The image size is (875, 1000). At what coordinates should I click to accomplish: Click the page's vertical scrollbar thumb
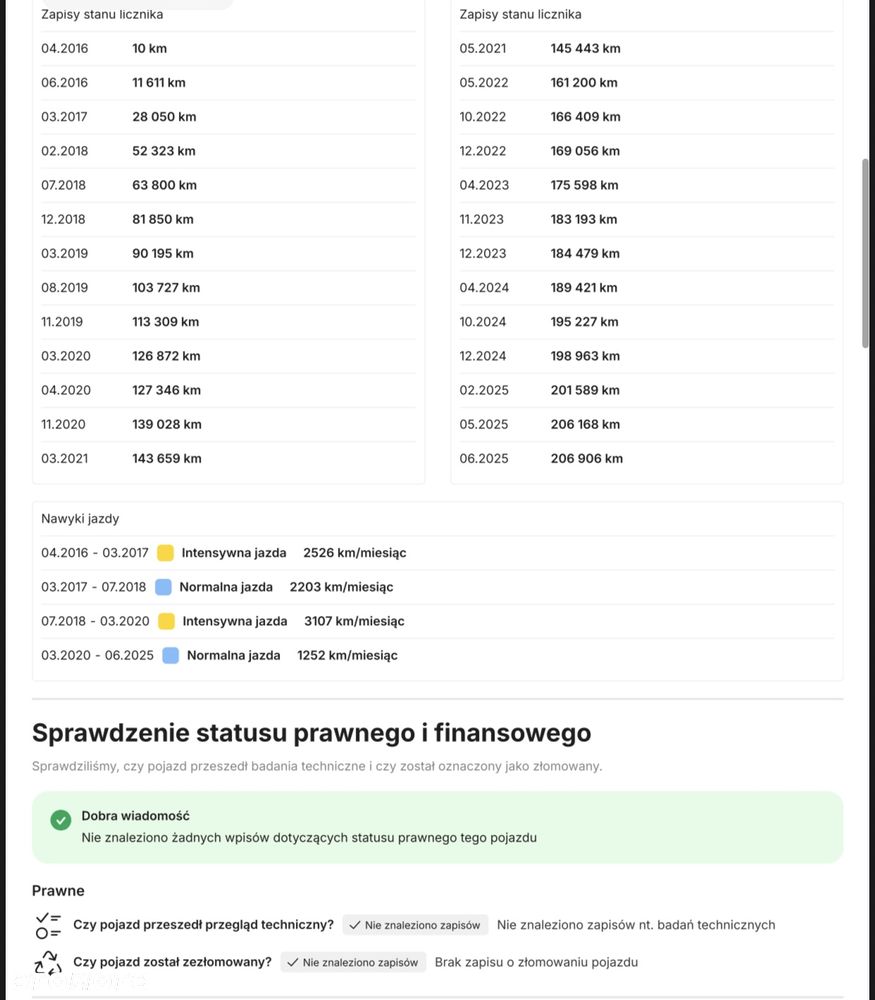[x=866, y=253]
